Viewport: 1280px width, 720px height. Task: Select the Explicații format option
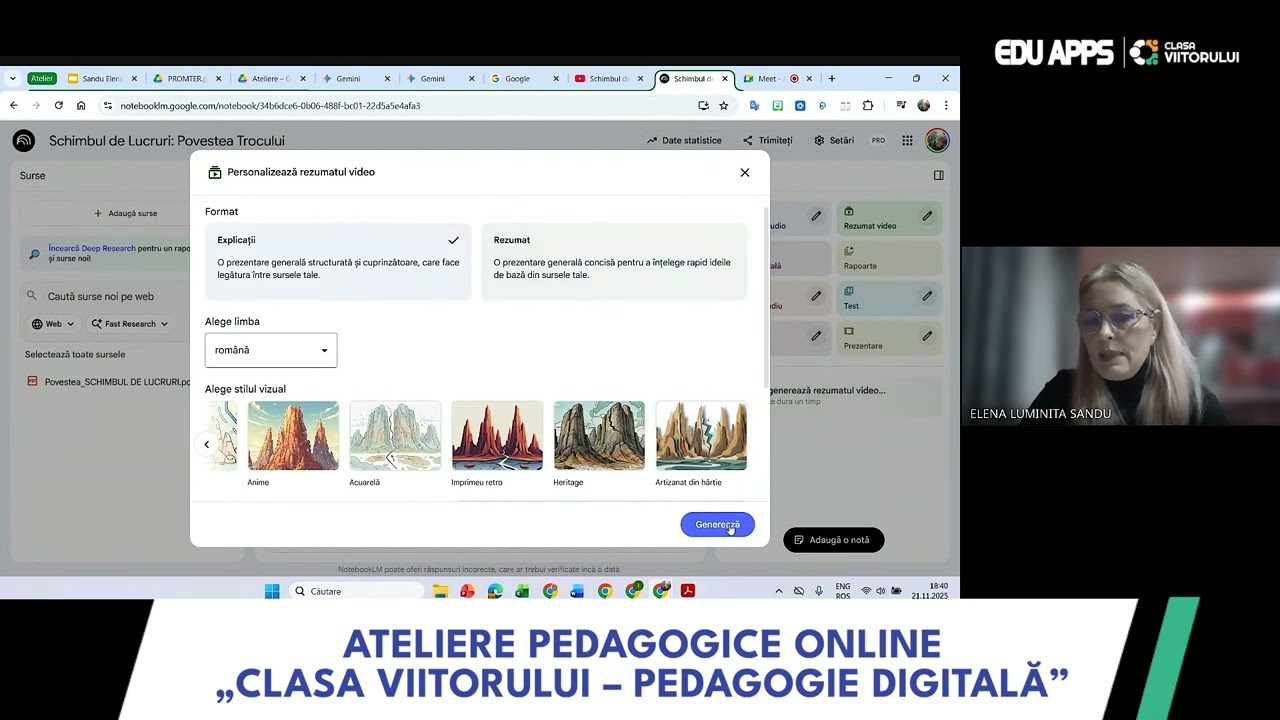point(338,261)
